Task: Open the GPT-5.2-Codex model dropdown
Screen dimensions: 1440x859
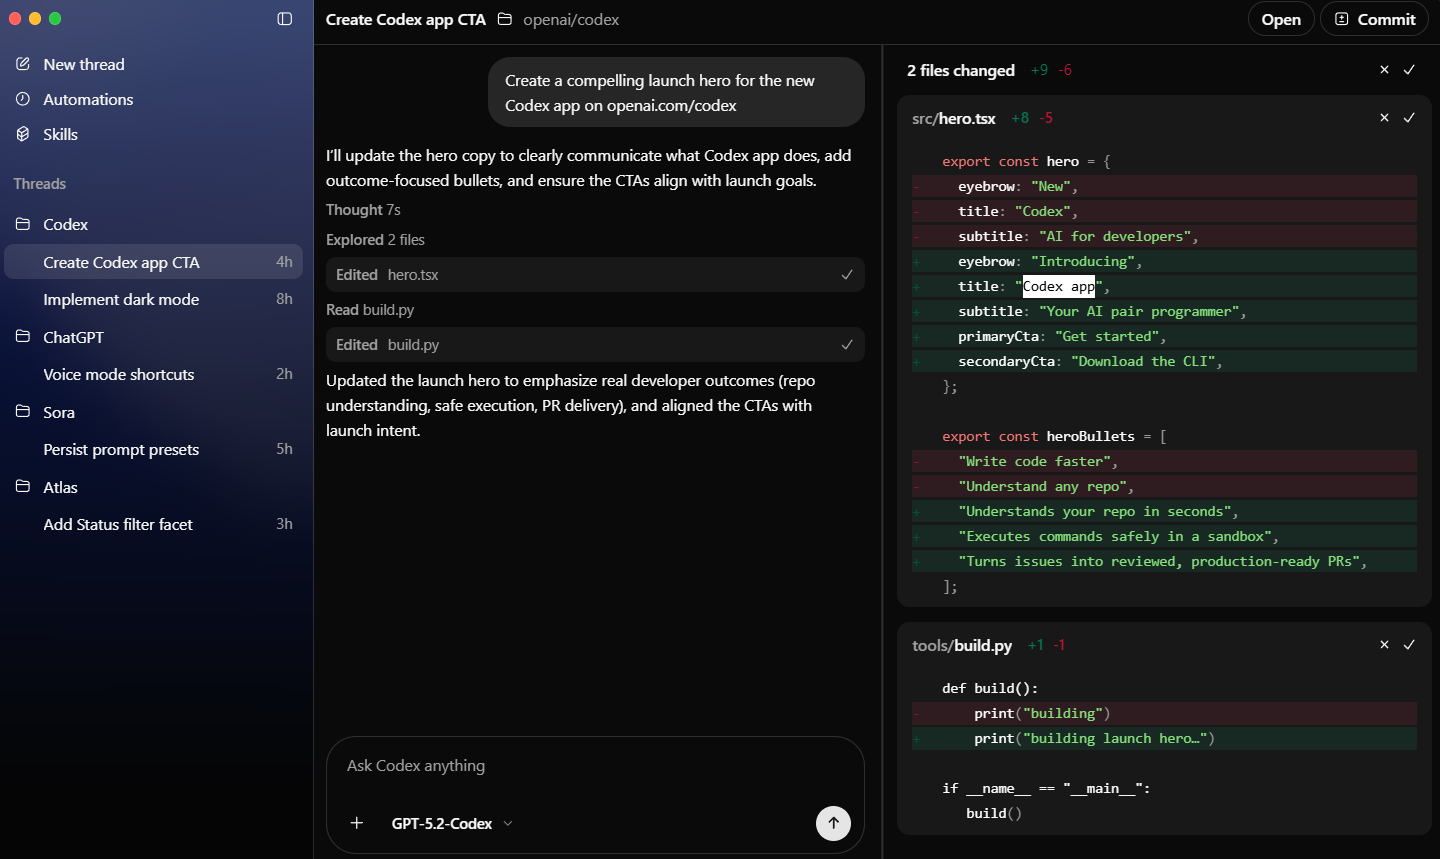Action: coord(452,823)
